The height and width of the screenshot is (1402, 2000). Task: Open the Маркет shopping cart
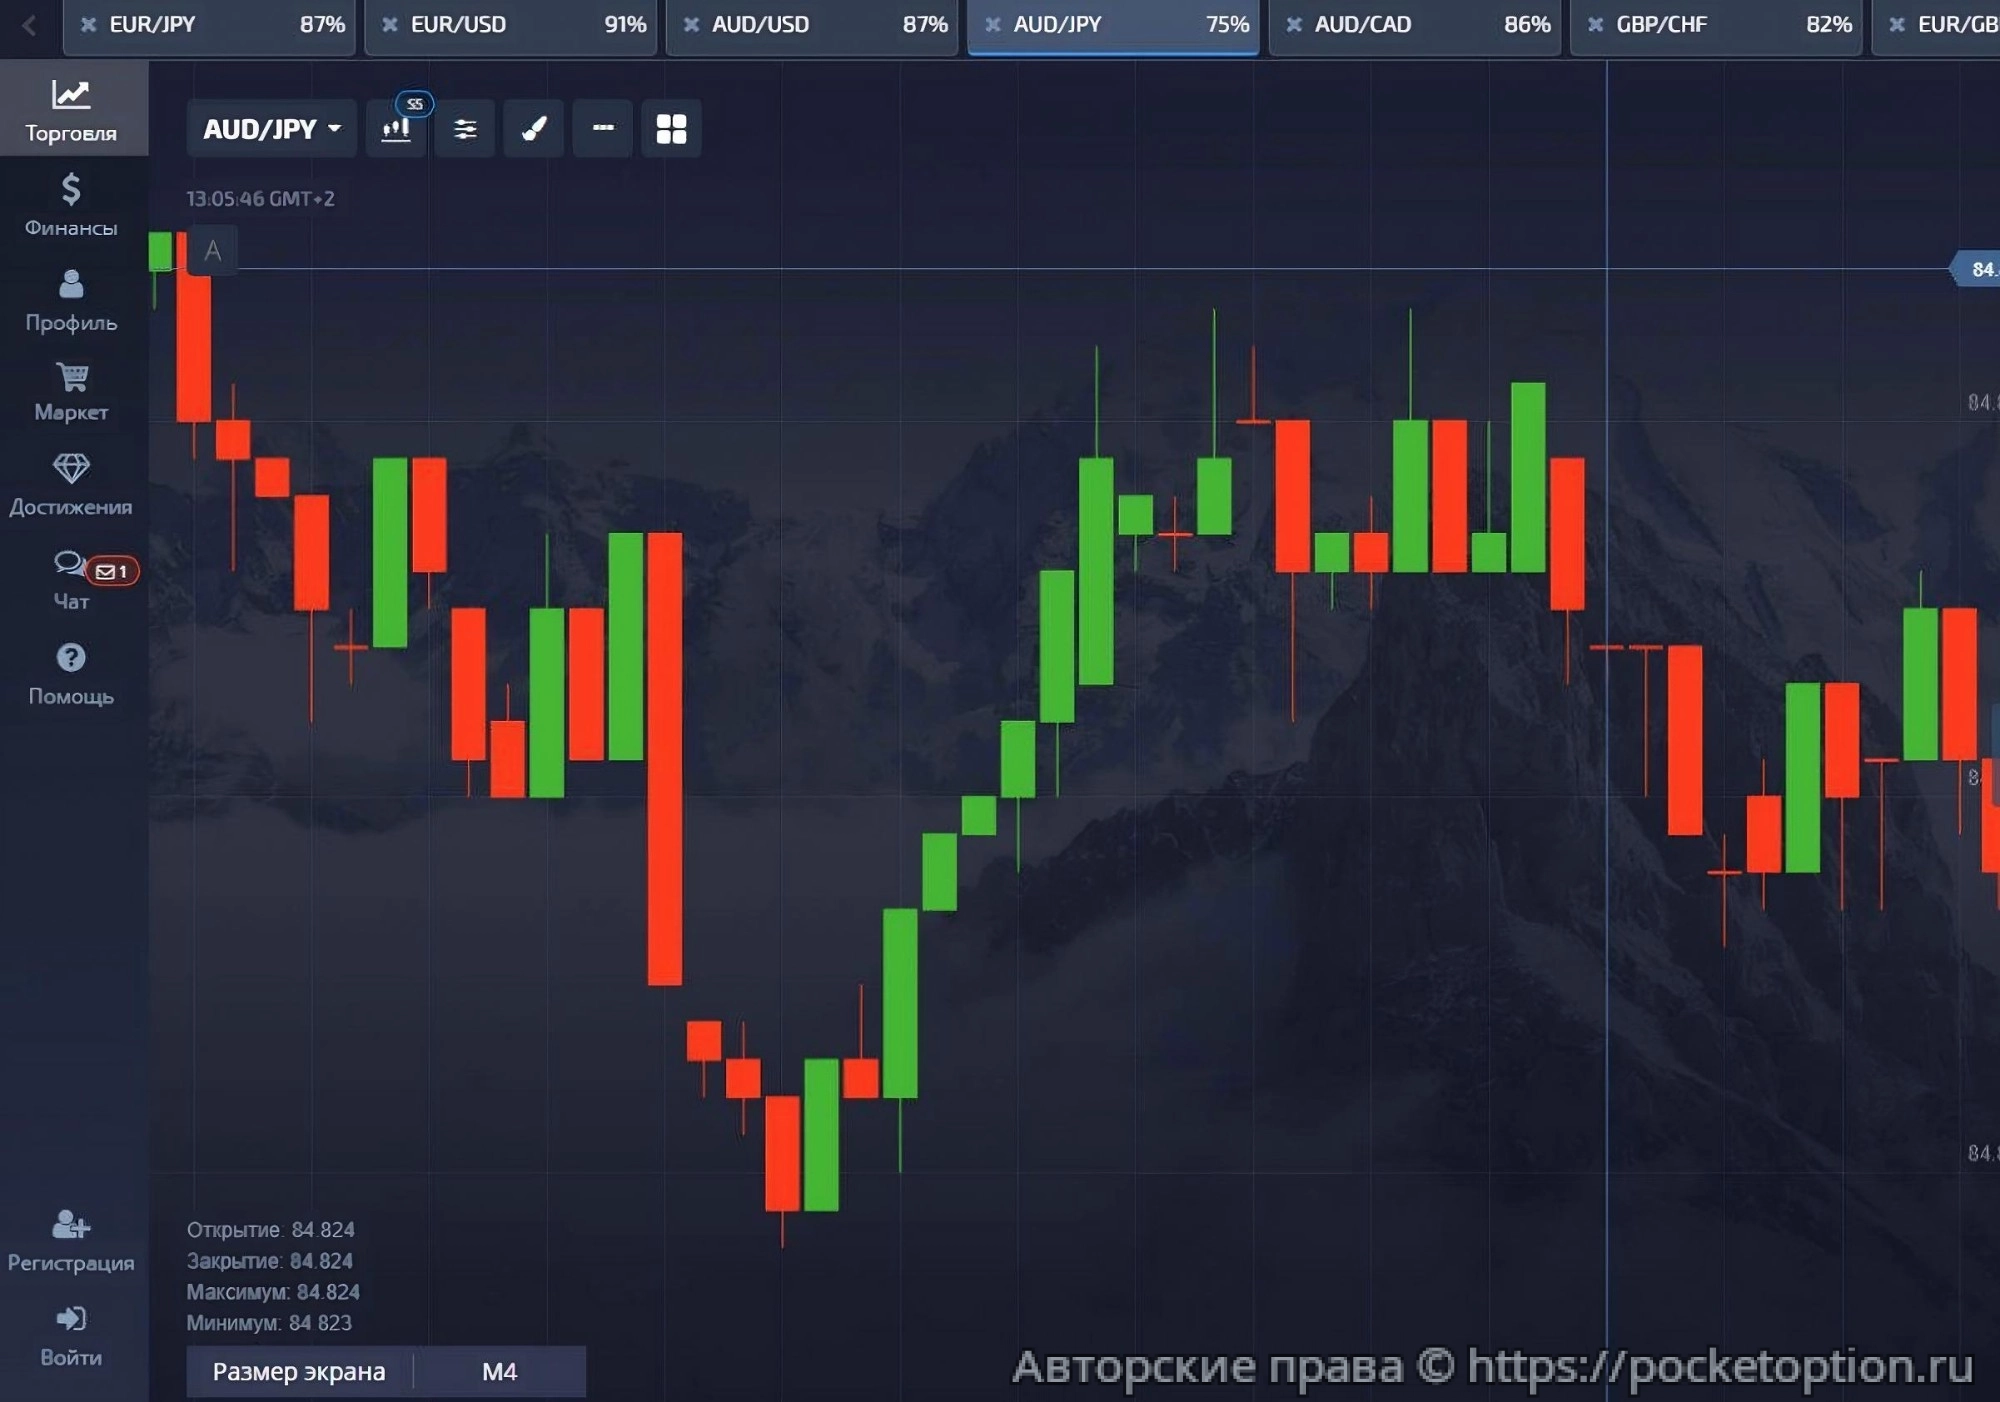71,391
